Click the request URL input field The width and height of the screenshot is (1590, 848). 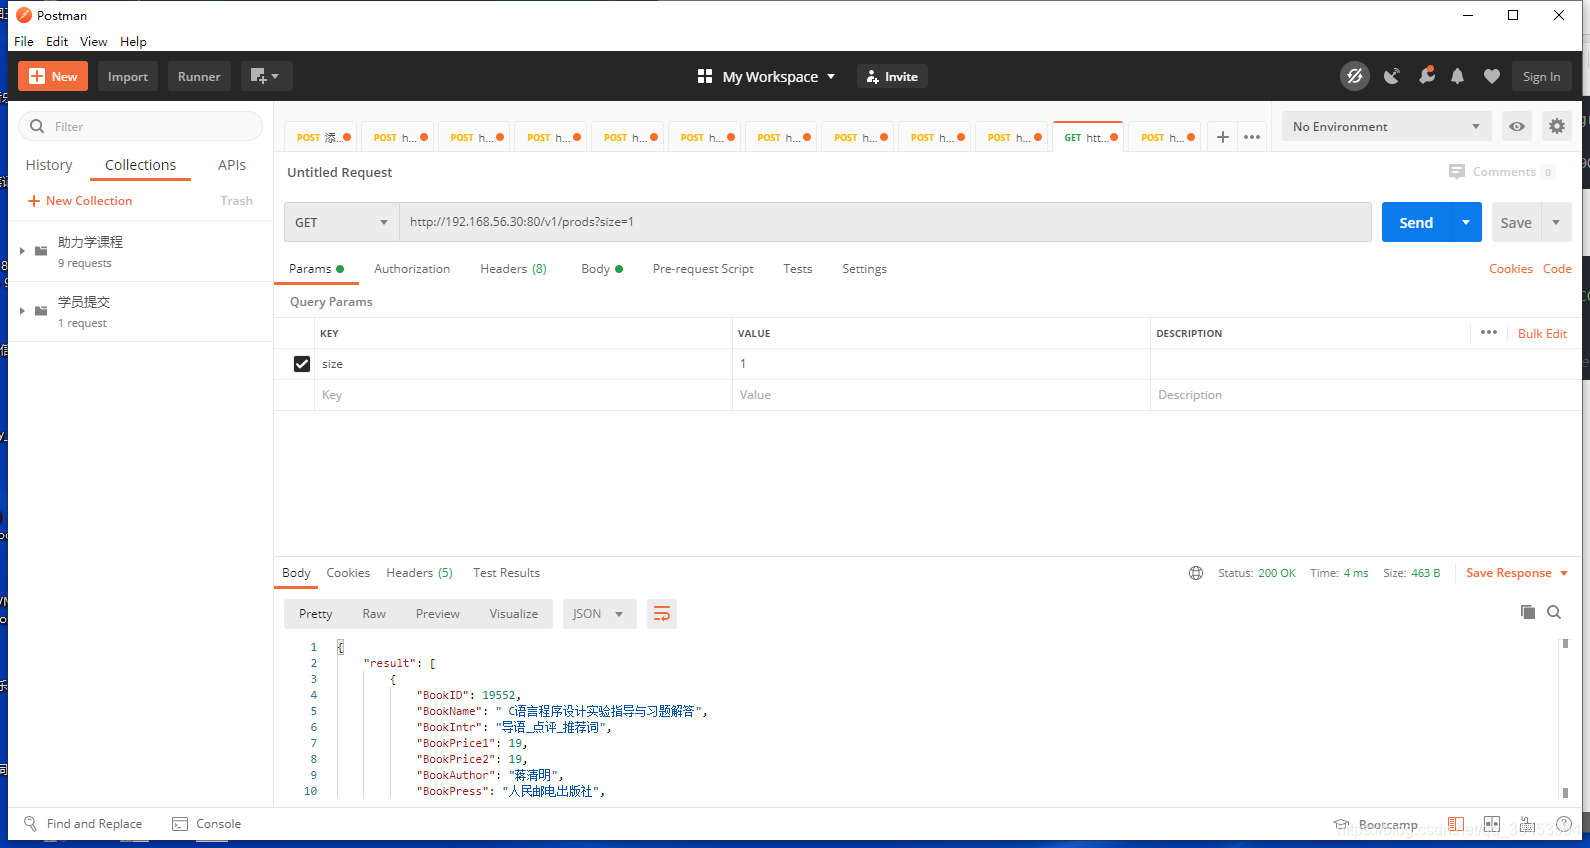point(885,222)
